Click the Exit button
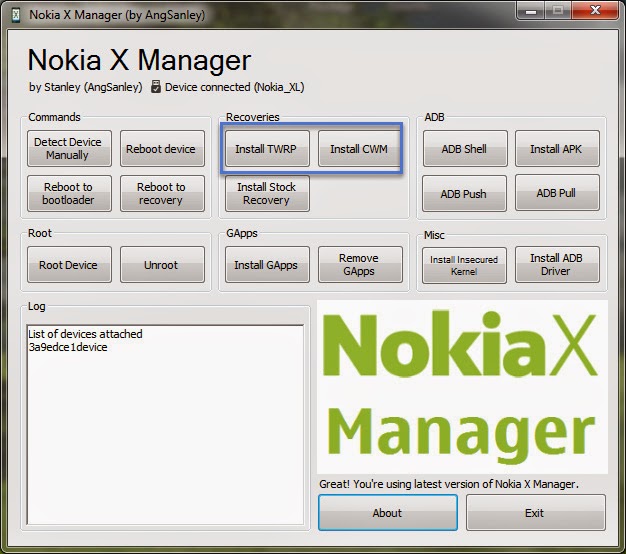Image resolution: width=626 pixels, height=554 pixels. [536, 512]
